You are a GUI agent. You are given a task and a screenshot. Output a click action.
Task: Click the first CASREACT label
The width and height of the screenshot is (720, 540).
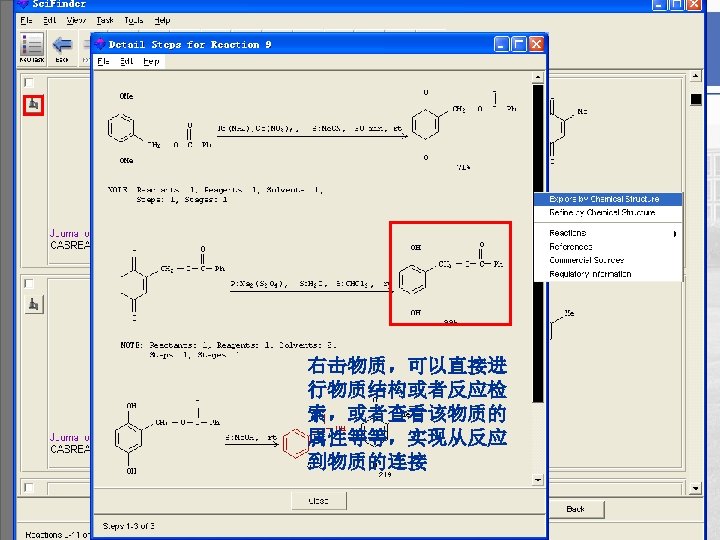(70, 245)
